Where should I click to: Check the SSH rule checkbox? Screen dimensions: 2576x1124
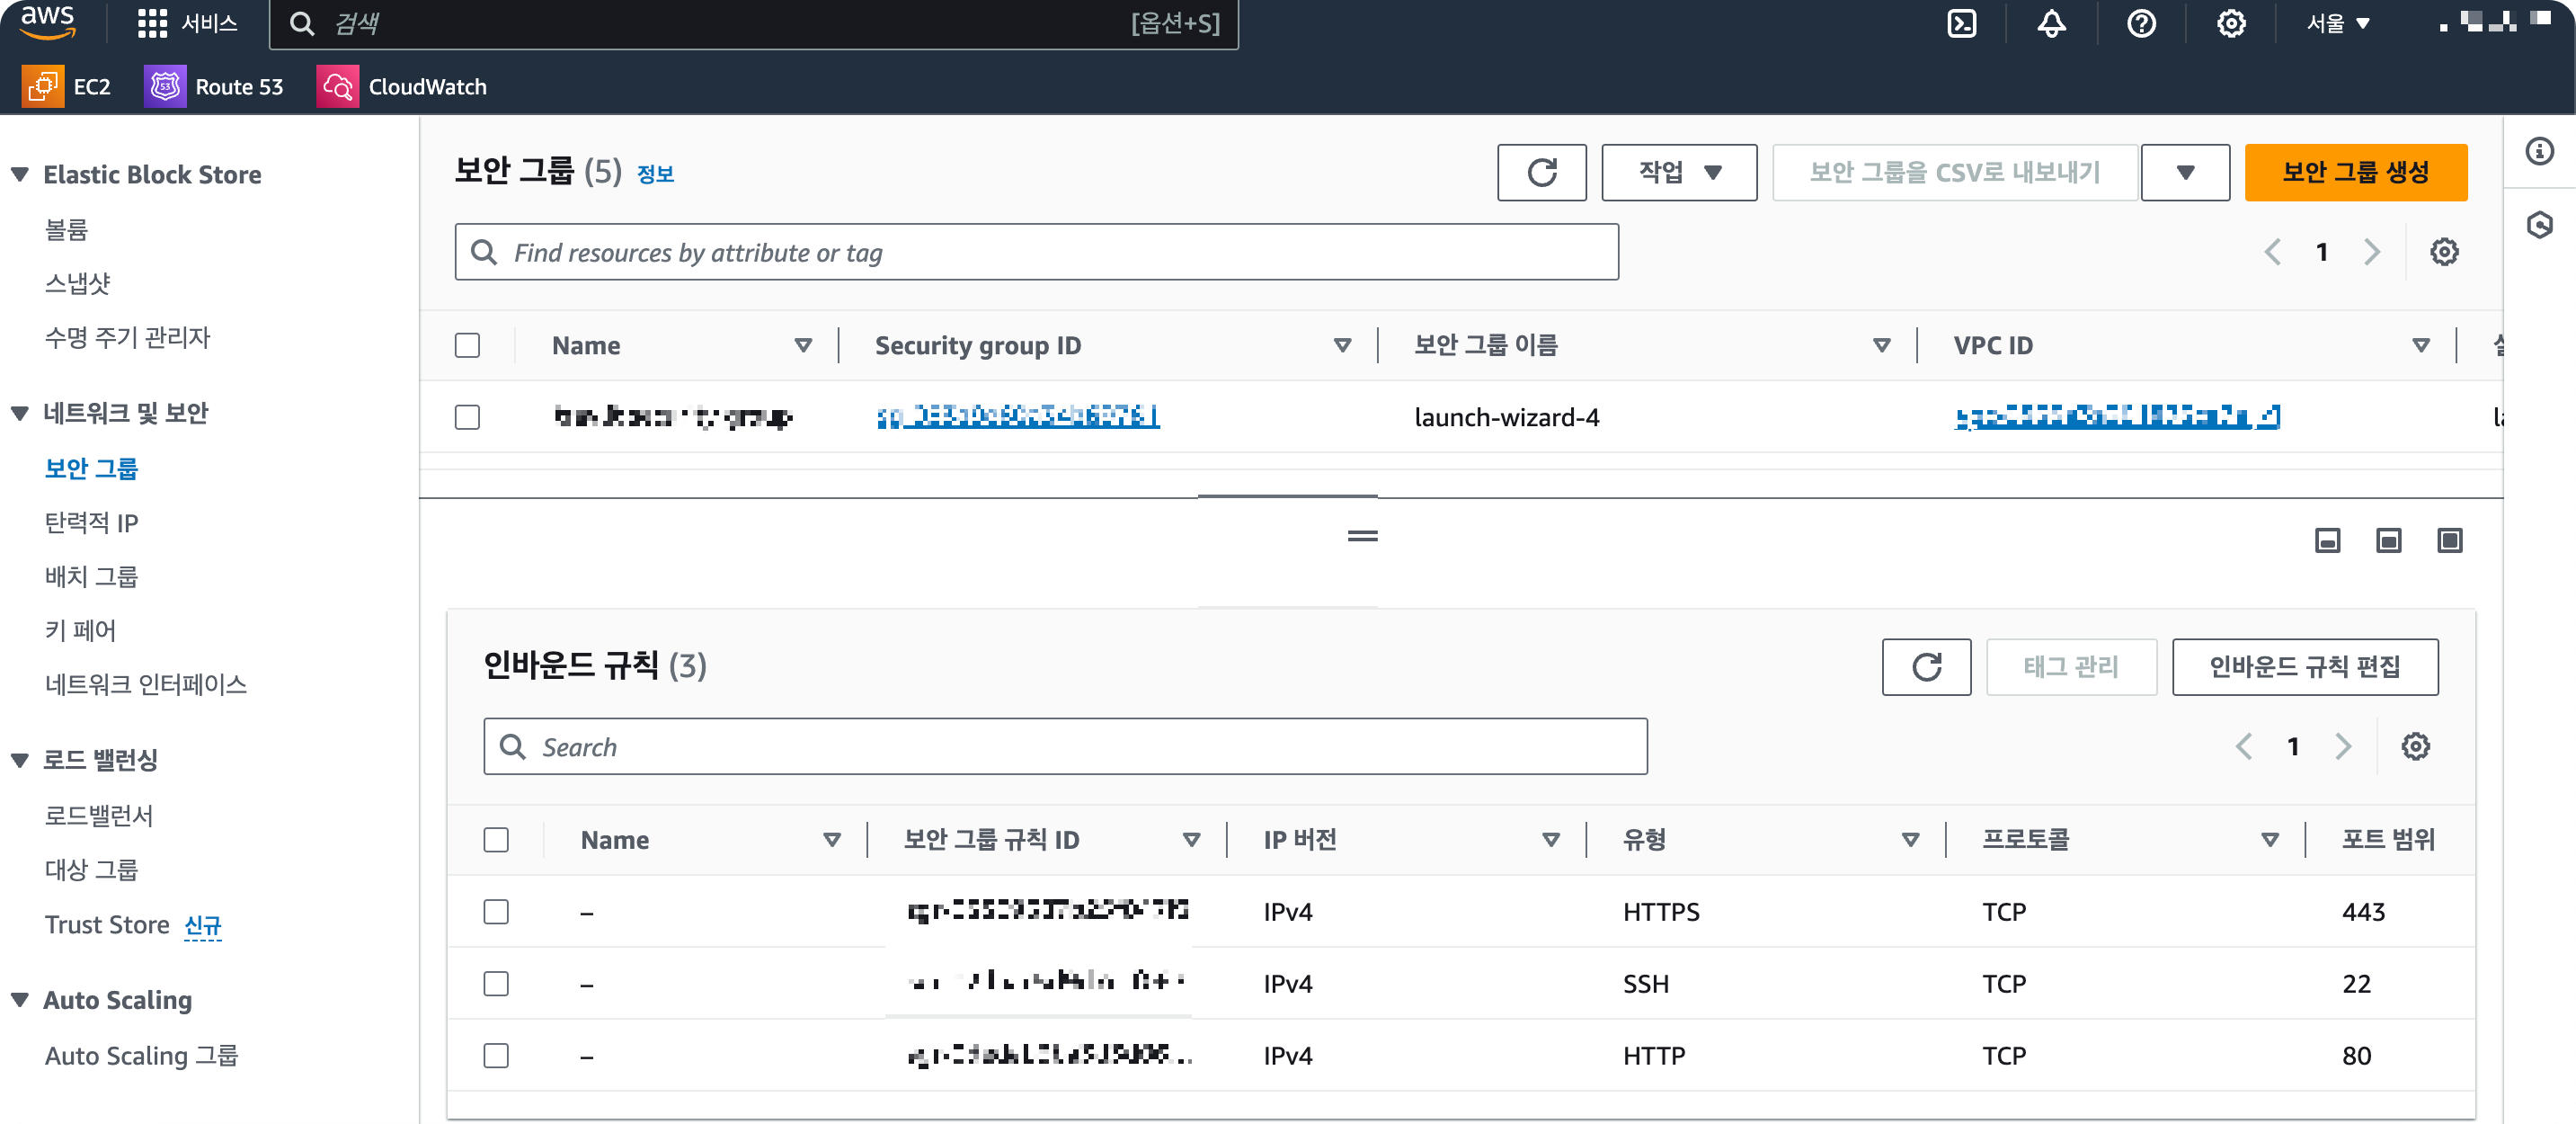click(496, 983)
